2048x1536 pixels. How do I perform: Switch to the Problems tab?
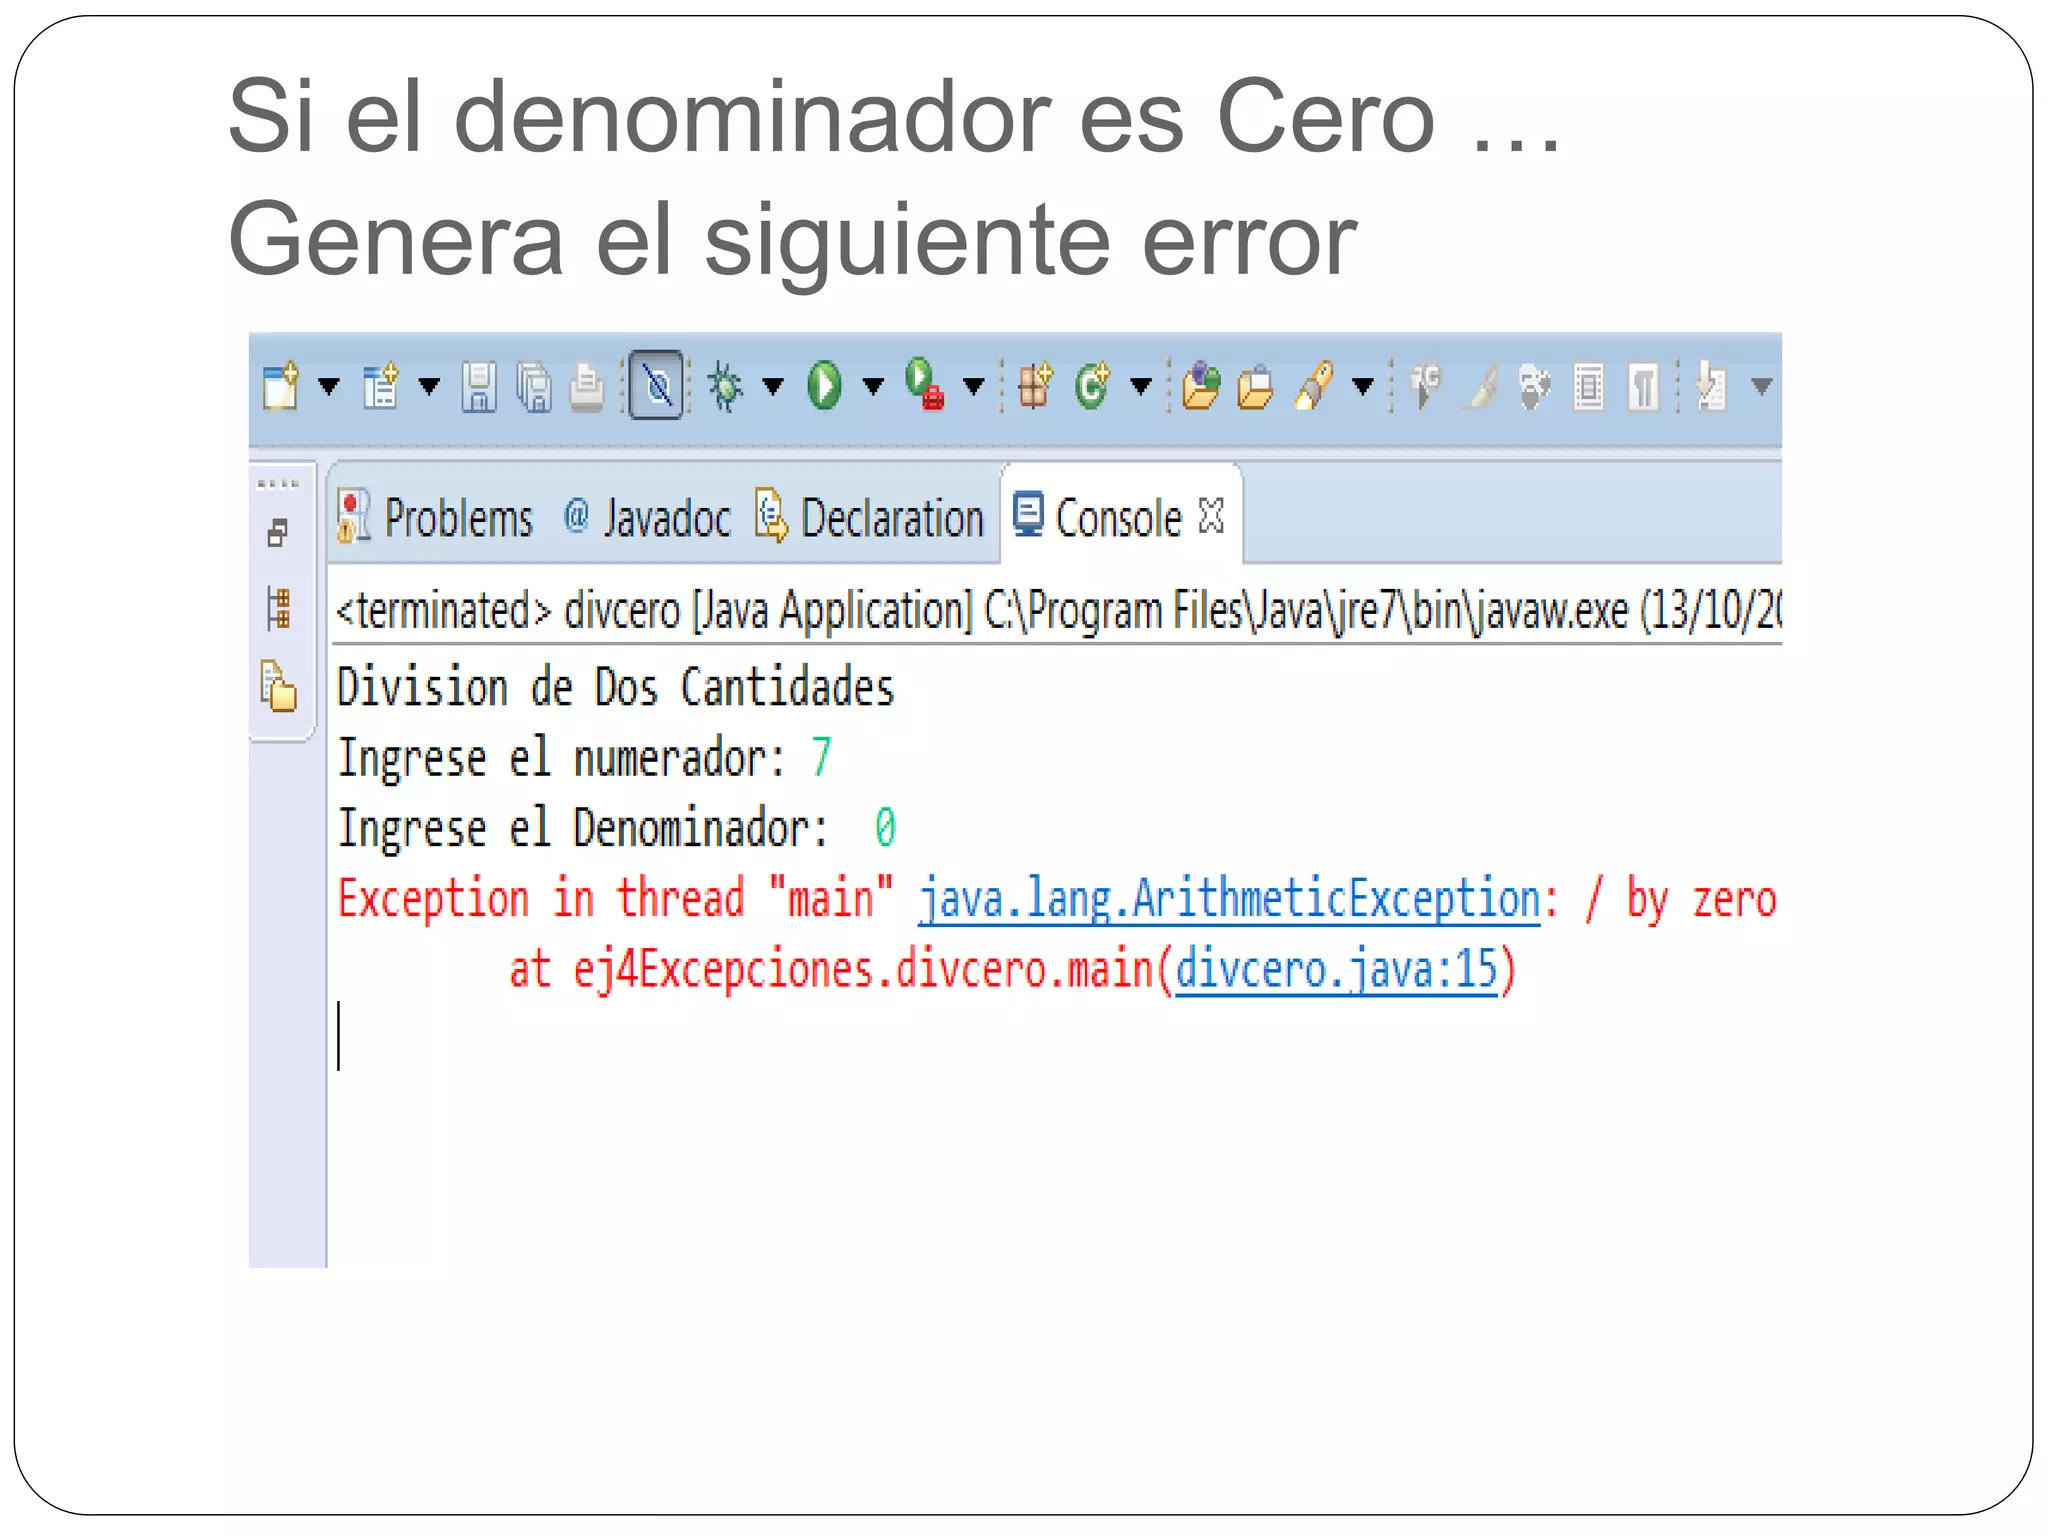(436, 518)
